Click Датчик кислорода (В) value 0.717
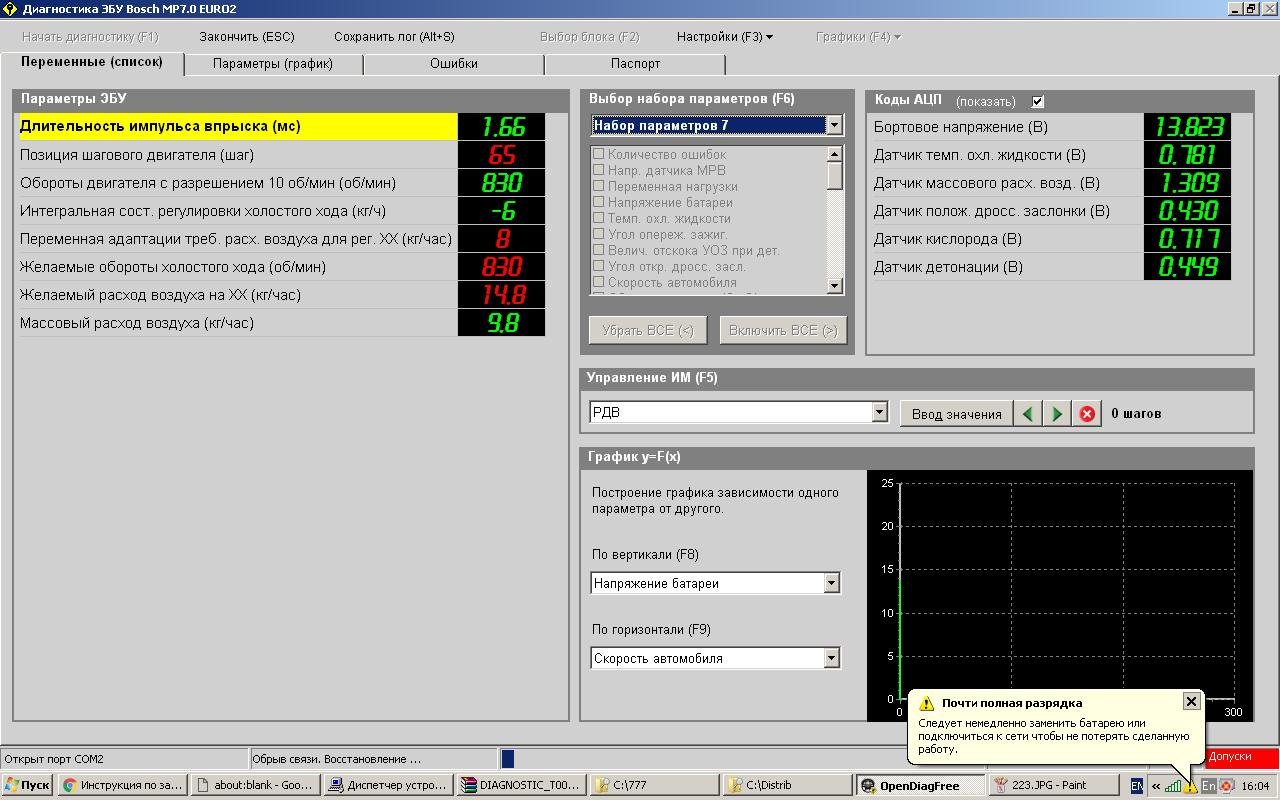 coord(1187,239)
